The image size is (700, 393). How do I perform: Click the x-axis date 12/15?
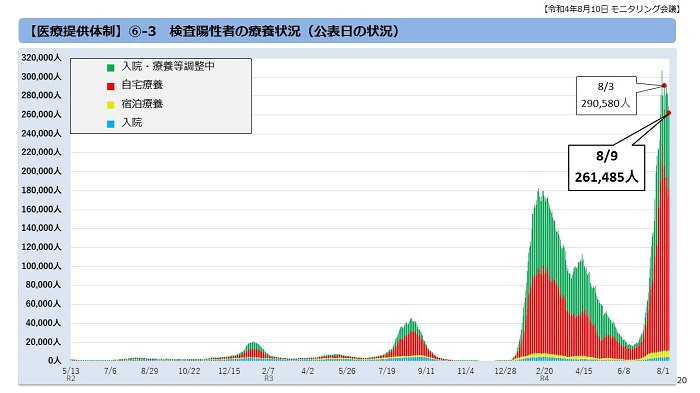[x=229, y=371]
